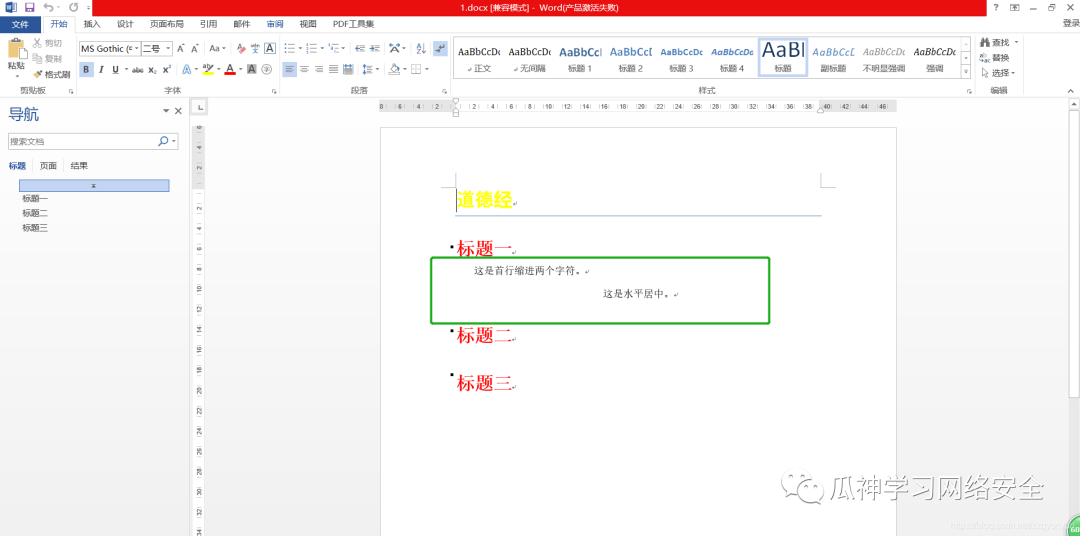
Task: Select the justify text alignment icon
Action: click(334, 70)
